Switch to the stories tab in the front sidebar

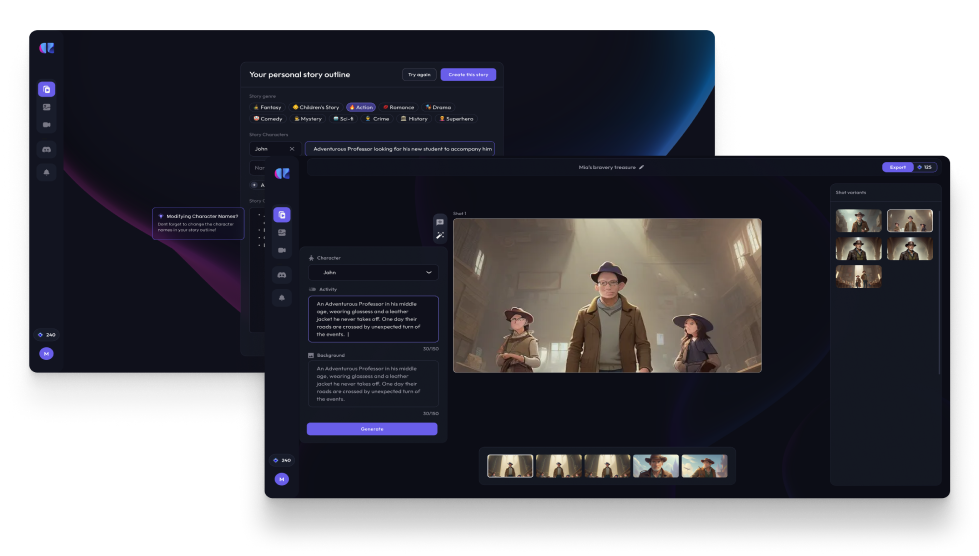coord(282,214)
